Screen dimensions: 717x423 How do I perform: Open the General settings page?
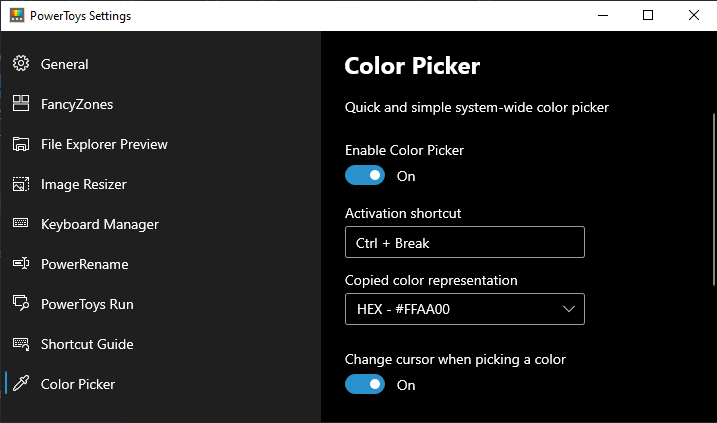click(160, 64)
